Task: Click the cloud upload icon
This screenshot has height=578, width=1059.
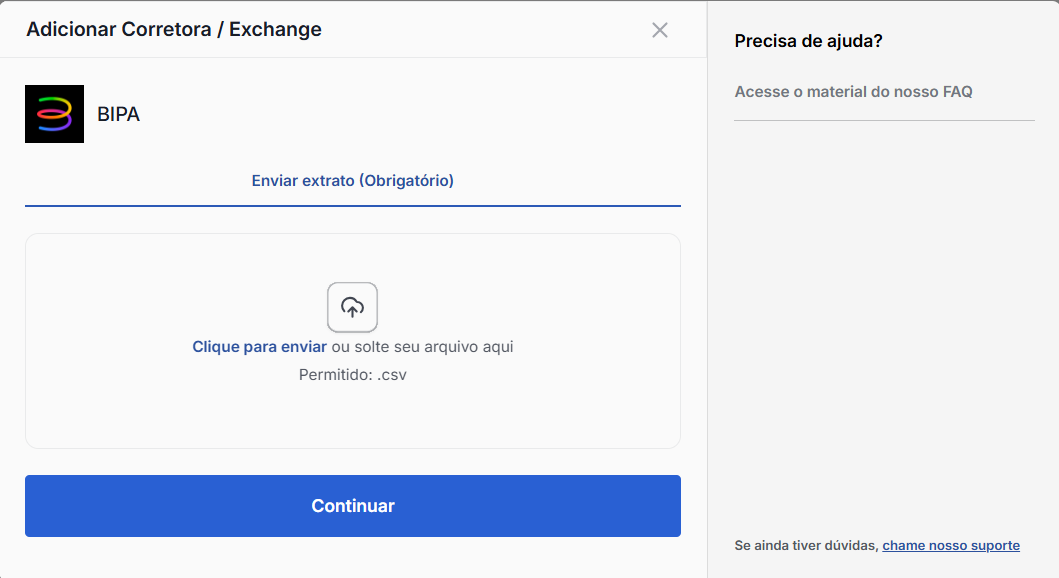Action: click(x=352, y=307)
